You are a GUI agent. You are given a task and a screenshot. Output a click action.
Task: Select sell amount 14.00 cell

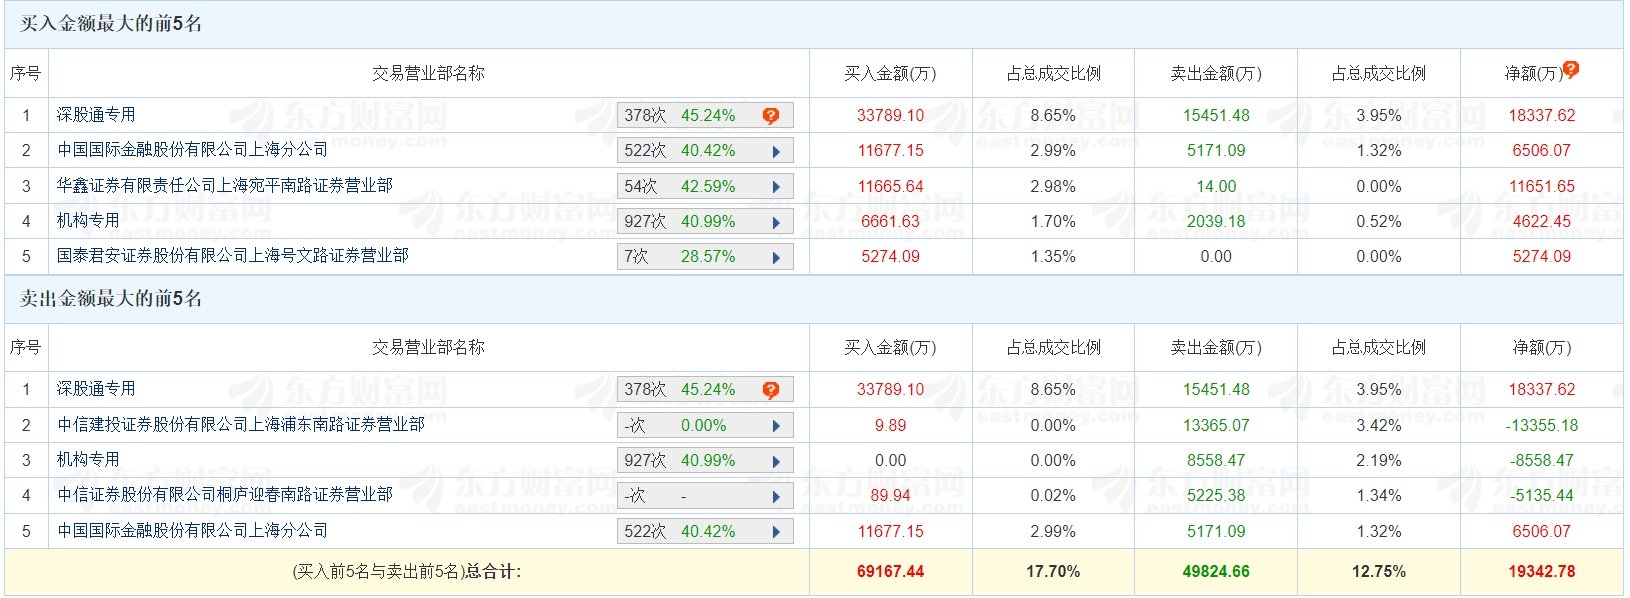(1216, 186)
